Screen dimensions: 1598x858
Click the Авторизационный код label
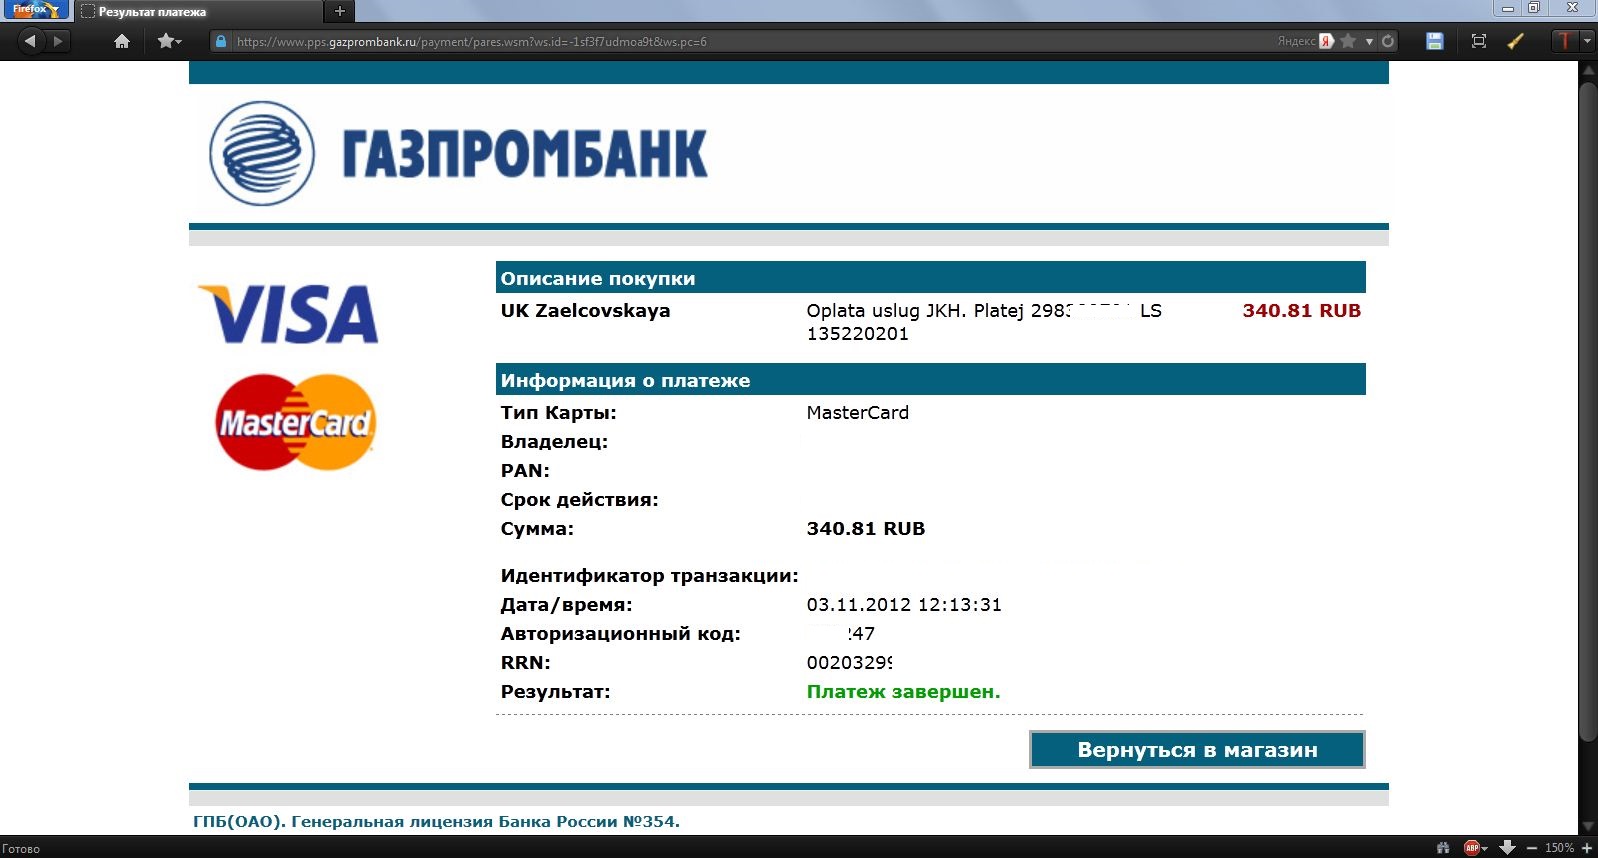coord(620,634)
